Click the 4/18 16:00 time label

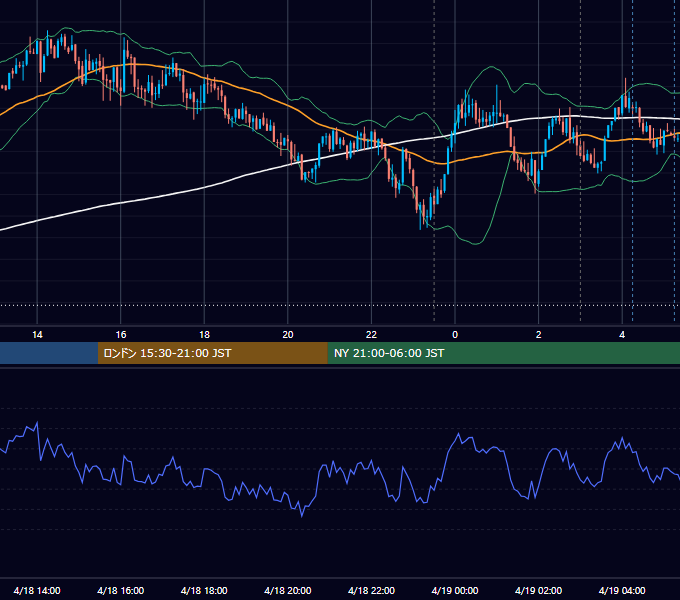121,590
